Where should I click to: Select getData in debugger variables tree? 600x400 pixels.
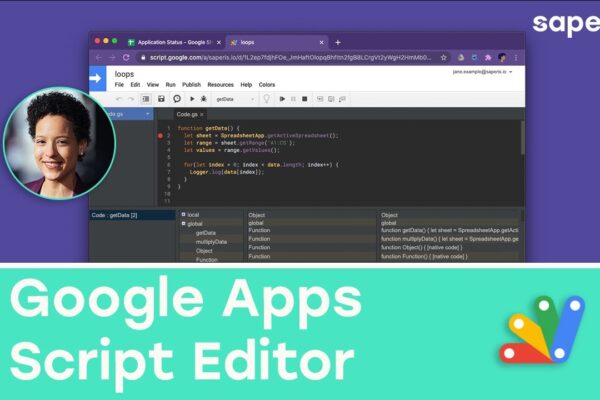pos(205,233)
